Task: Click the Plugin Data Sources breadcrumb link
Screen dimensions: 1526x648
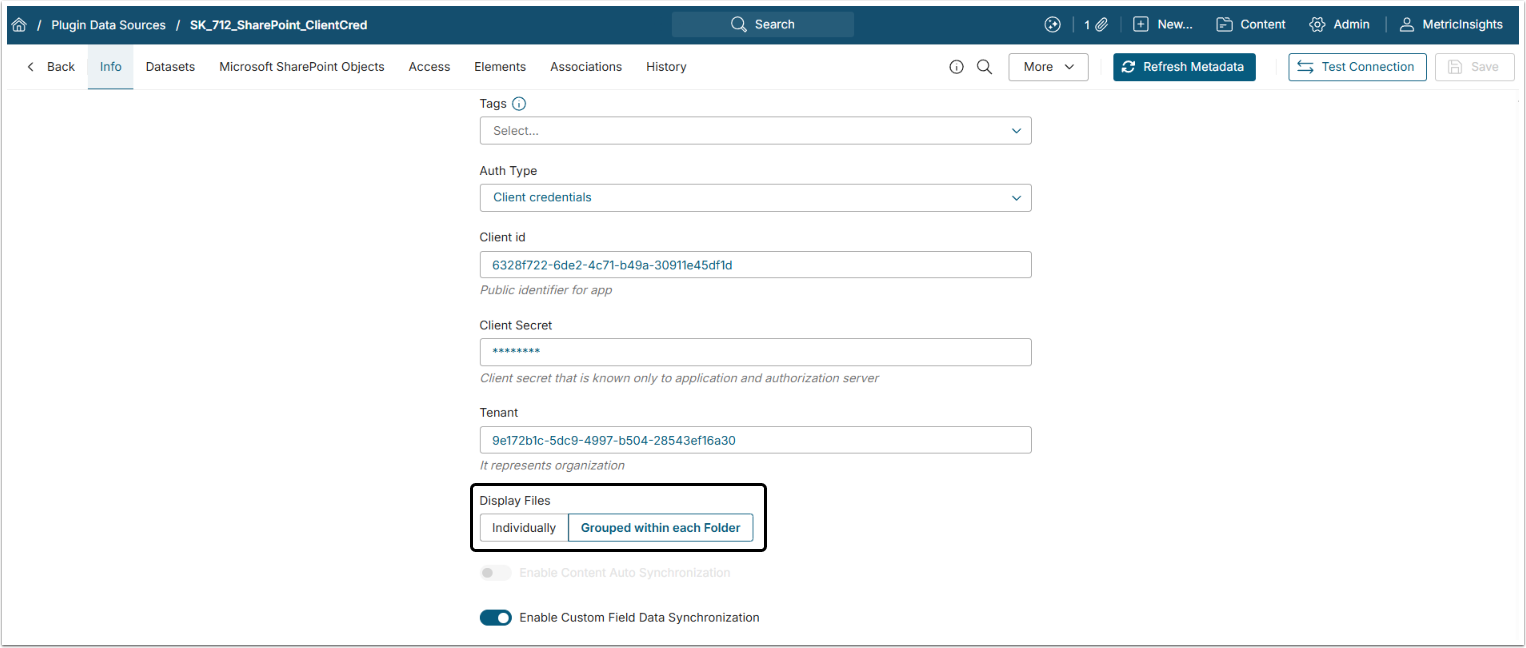Action: (108, 25)
